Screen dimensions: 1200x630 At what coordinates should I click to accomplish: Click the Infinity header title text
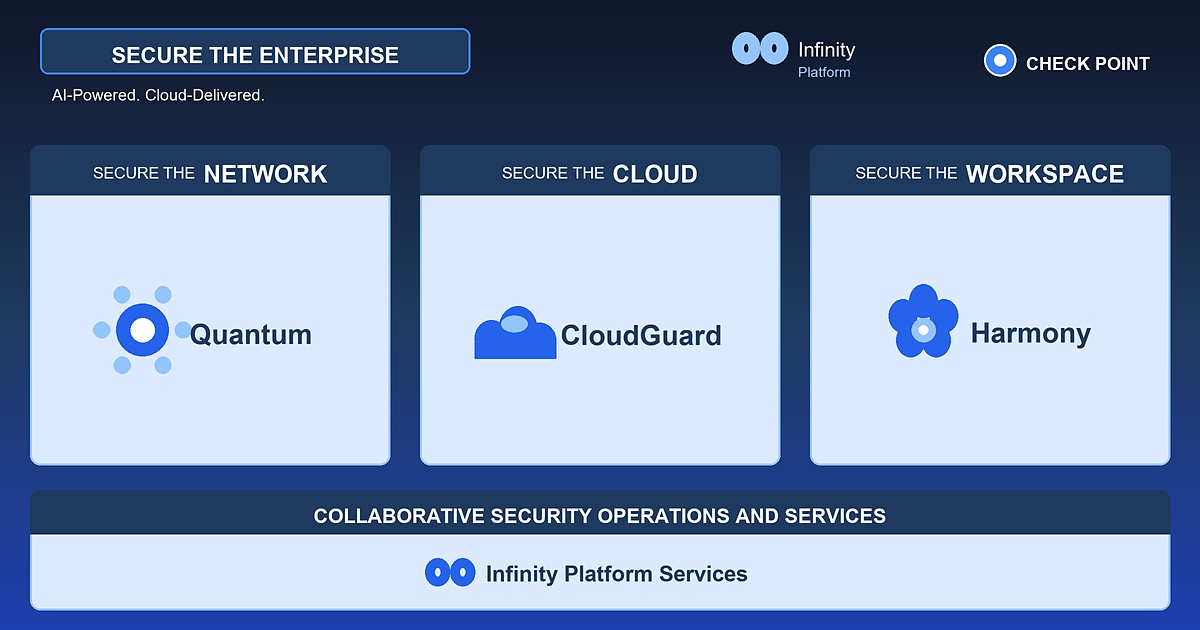(x=827, y=49)
